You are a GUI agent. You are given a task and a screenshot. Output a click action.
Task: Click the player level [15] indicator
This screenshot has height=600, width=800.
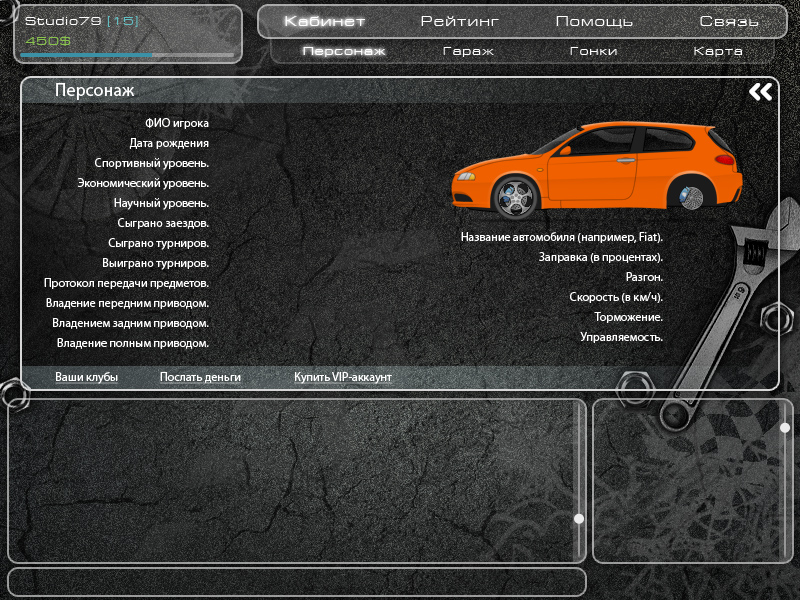point(122,21)
